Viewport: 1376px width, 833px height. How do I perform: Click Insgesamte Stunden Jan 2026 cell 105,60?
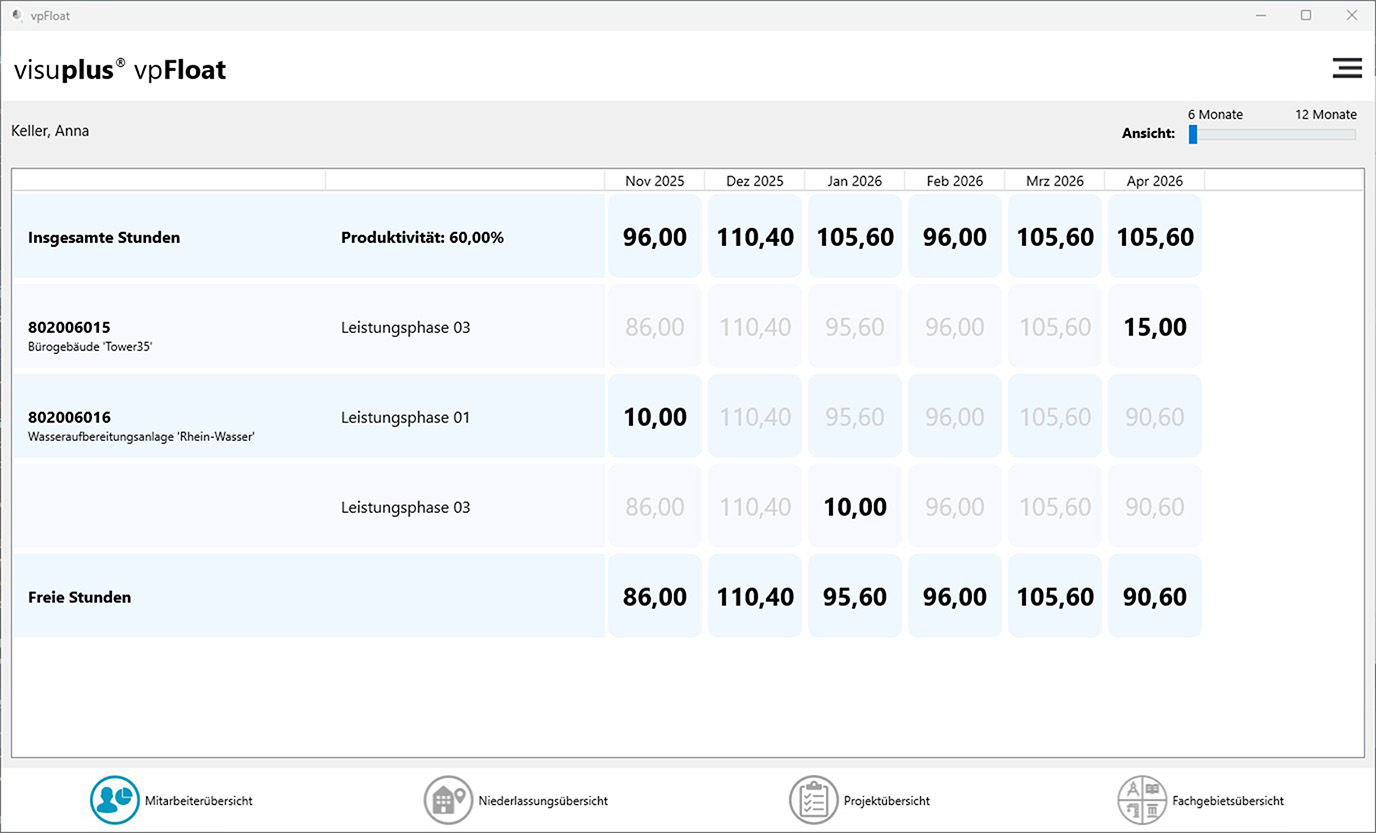click(855, 237)
